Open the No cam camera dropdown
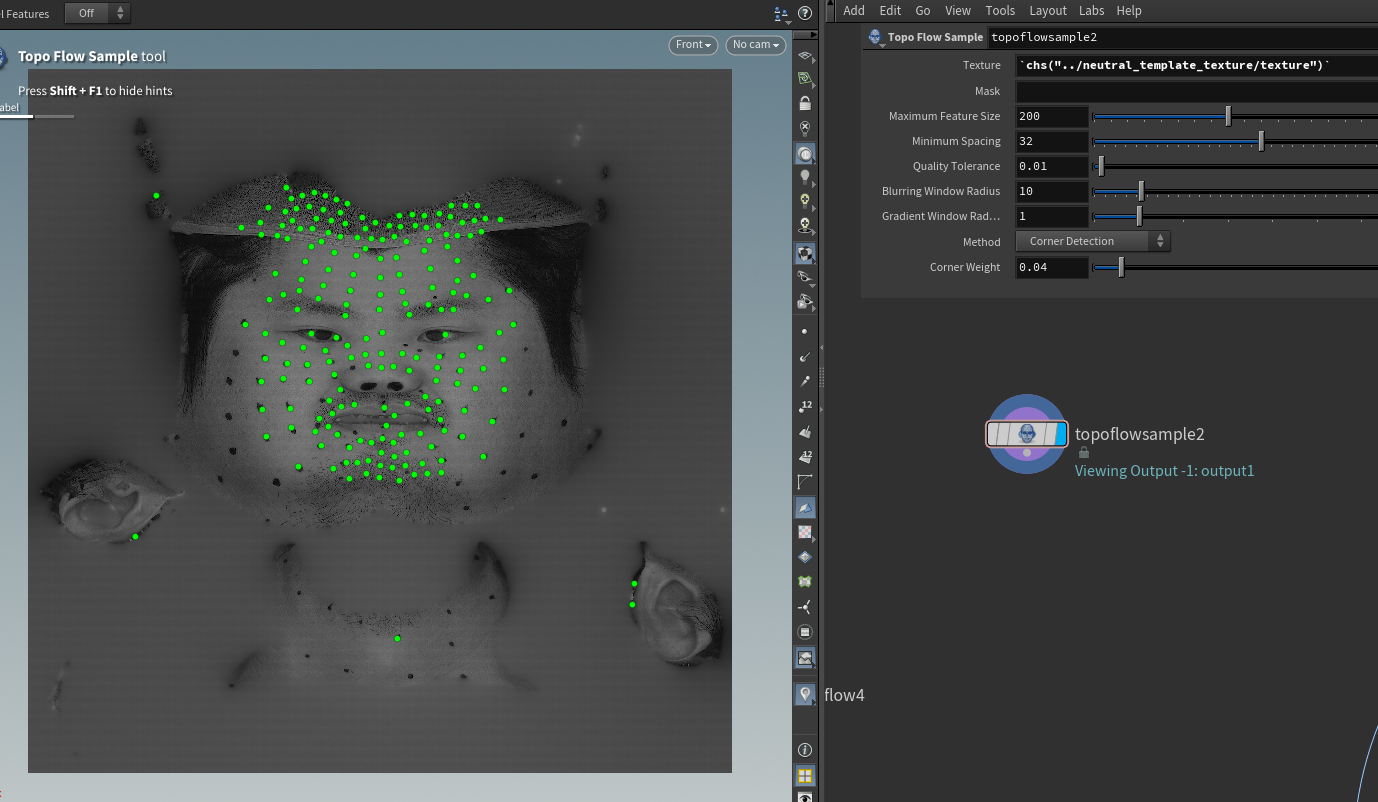The image size is (1378, 802). pyautogui.click(x=755, y=45)
